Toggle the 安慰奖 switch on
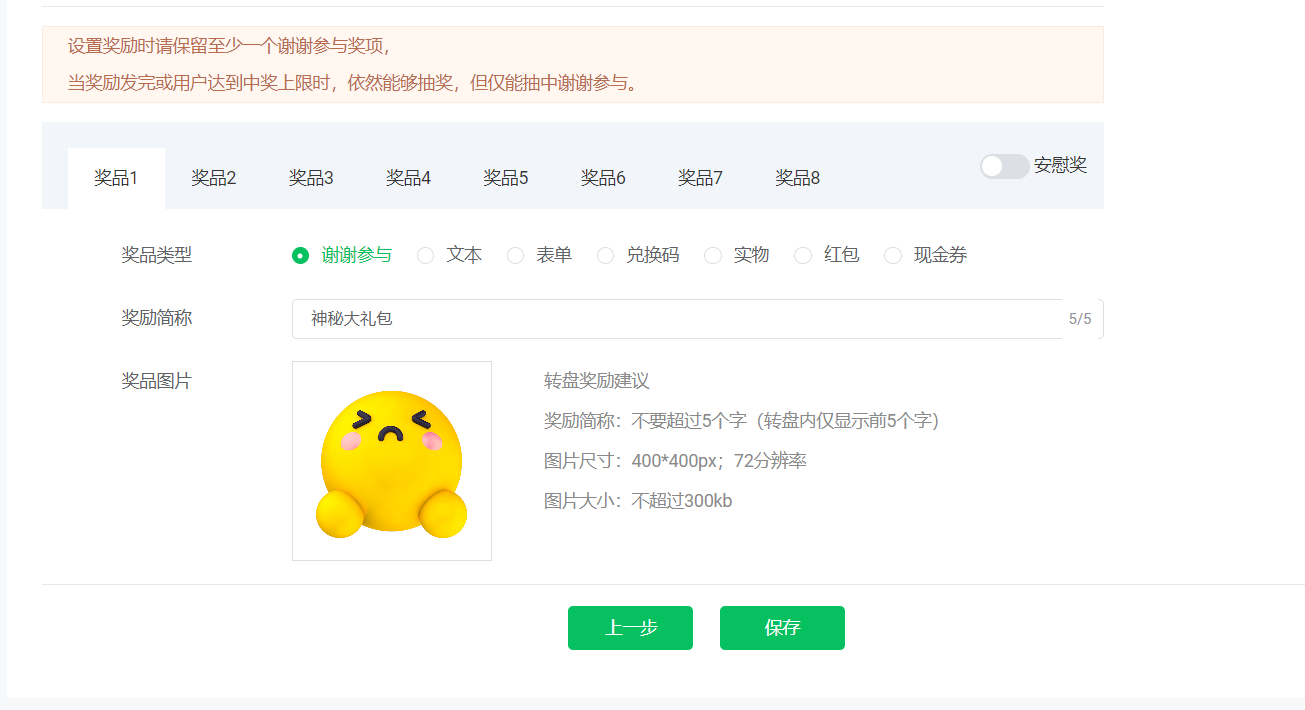1305x710 pixels. coord(1004,166)
